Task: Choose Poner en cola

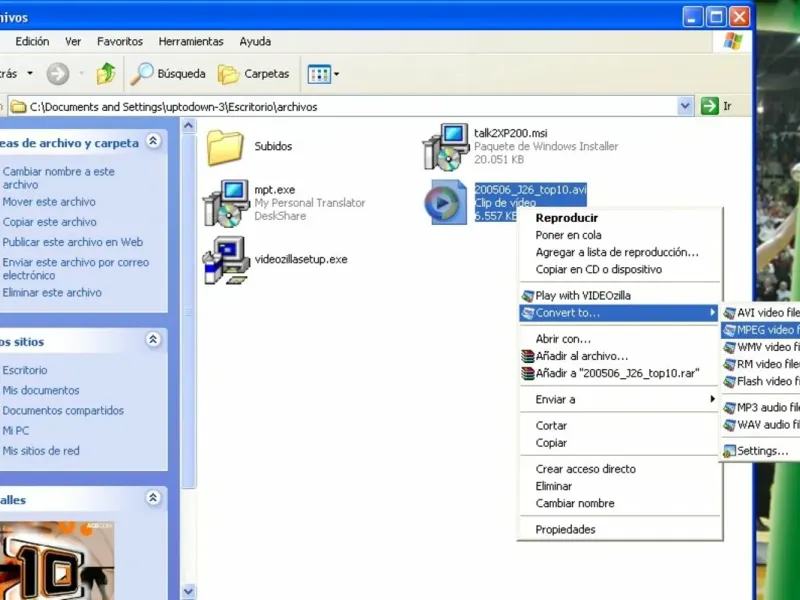Action: click(x=620, y=235)
